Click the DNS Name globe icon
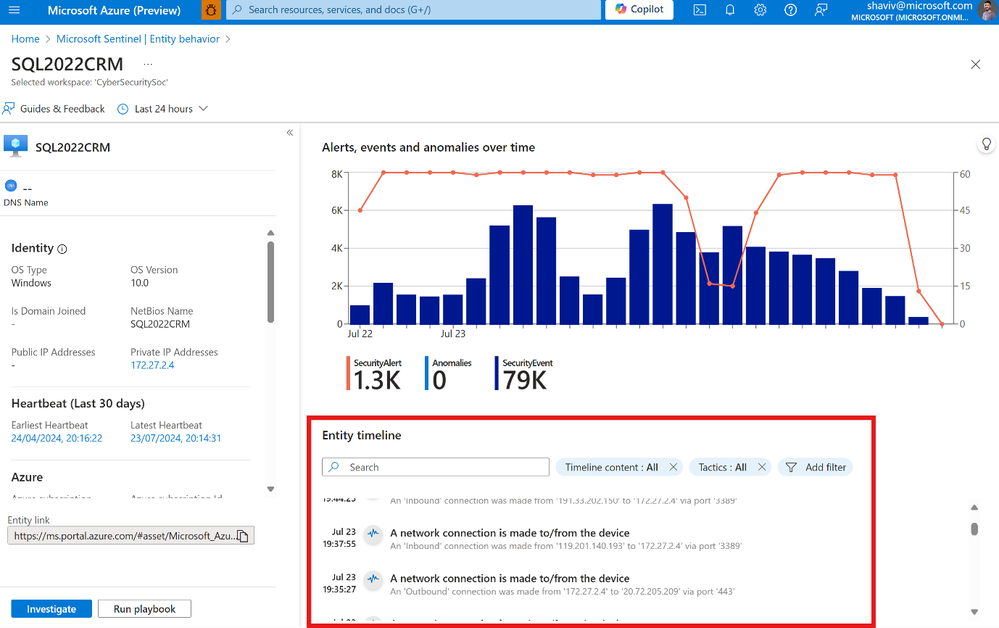Image resolution: width=999 pixels, height=628 pixels. pos(11,185)
